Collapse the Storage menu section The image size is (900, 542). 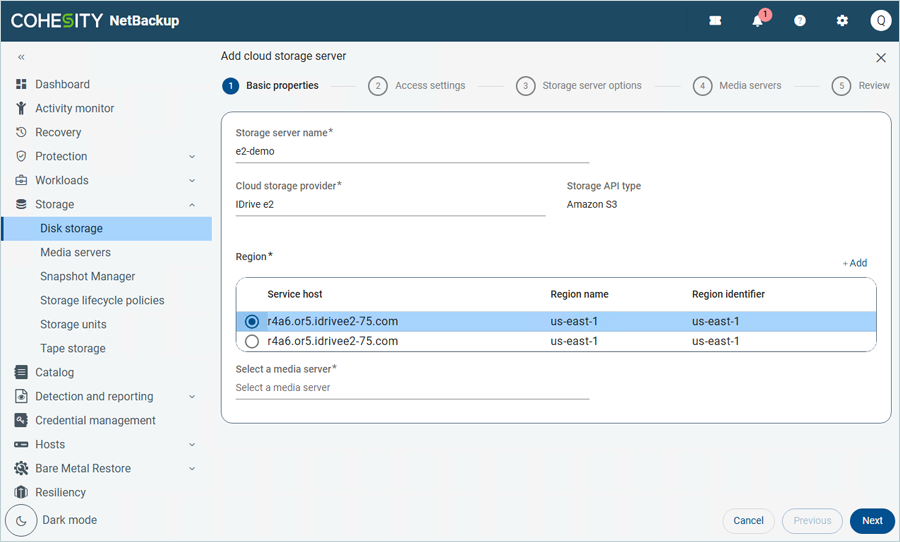click(192, 204)
